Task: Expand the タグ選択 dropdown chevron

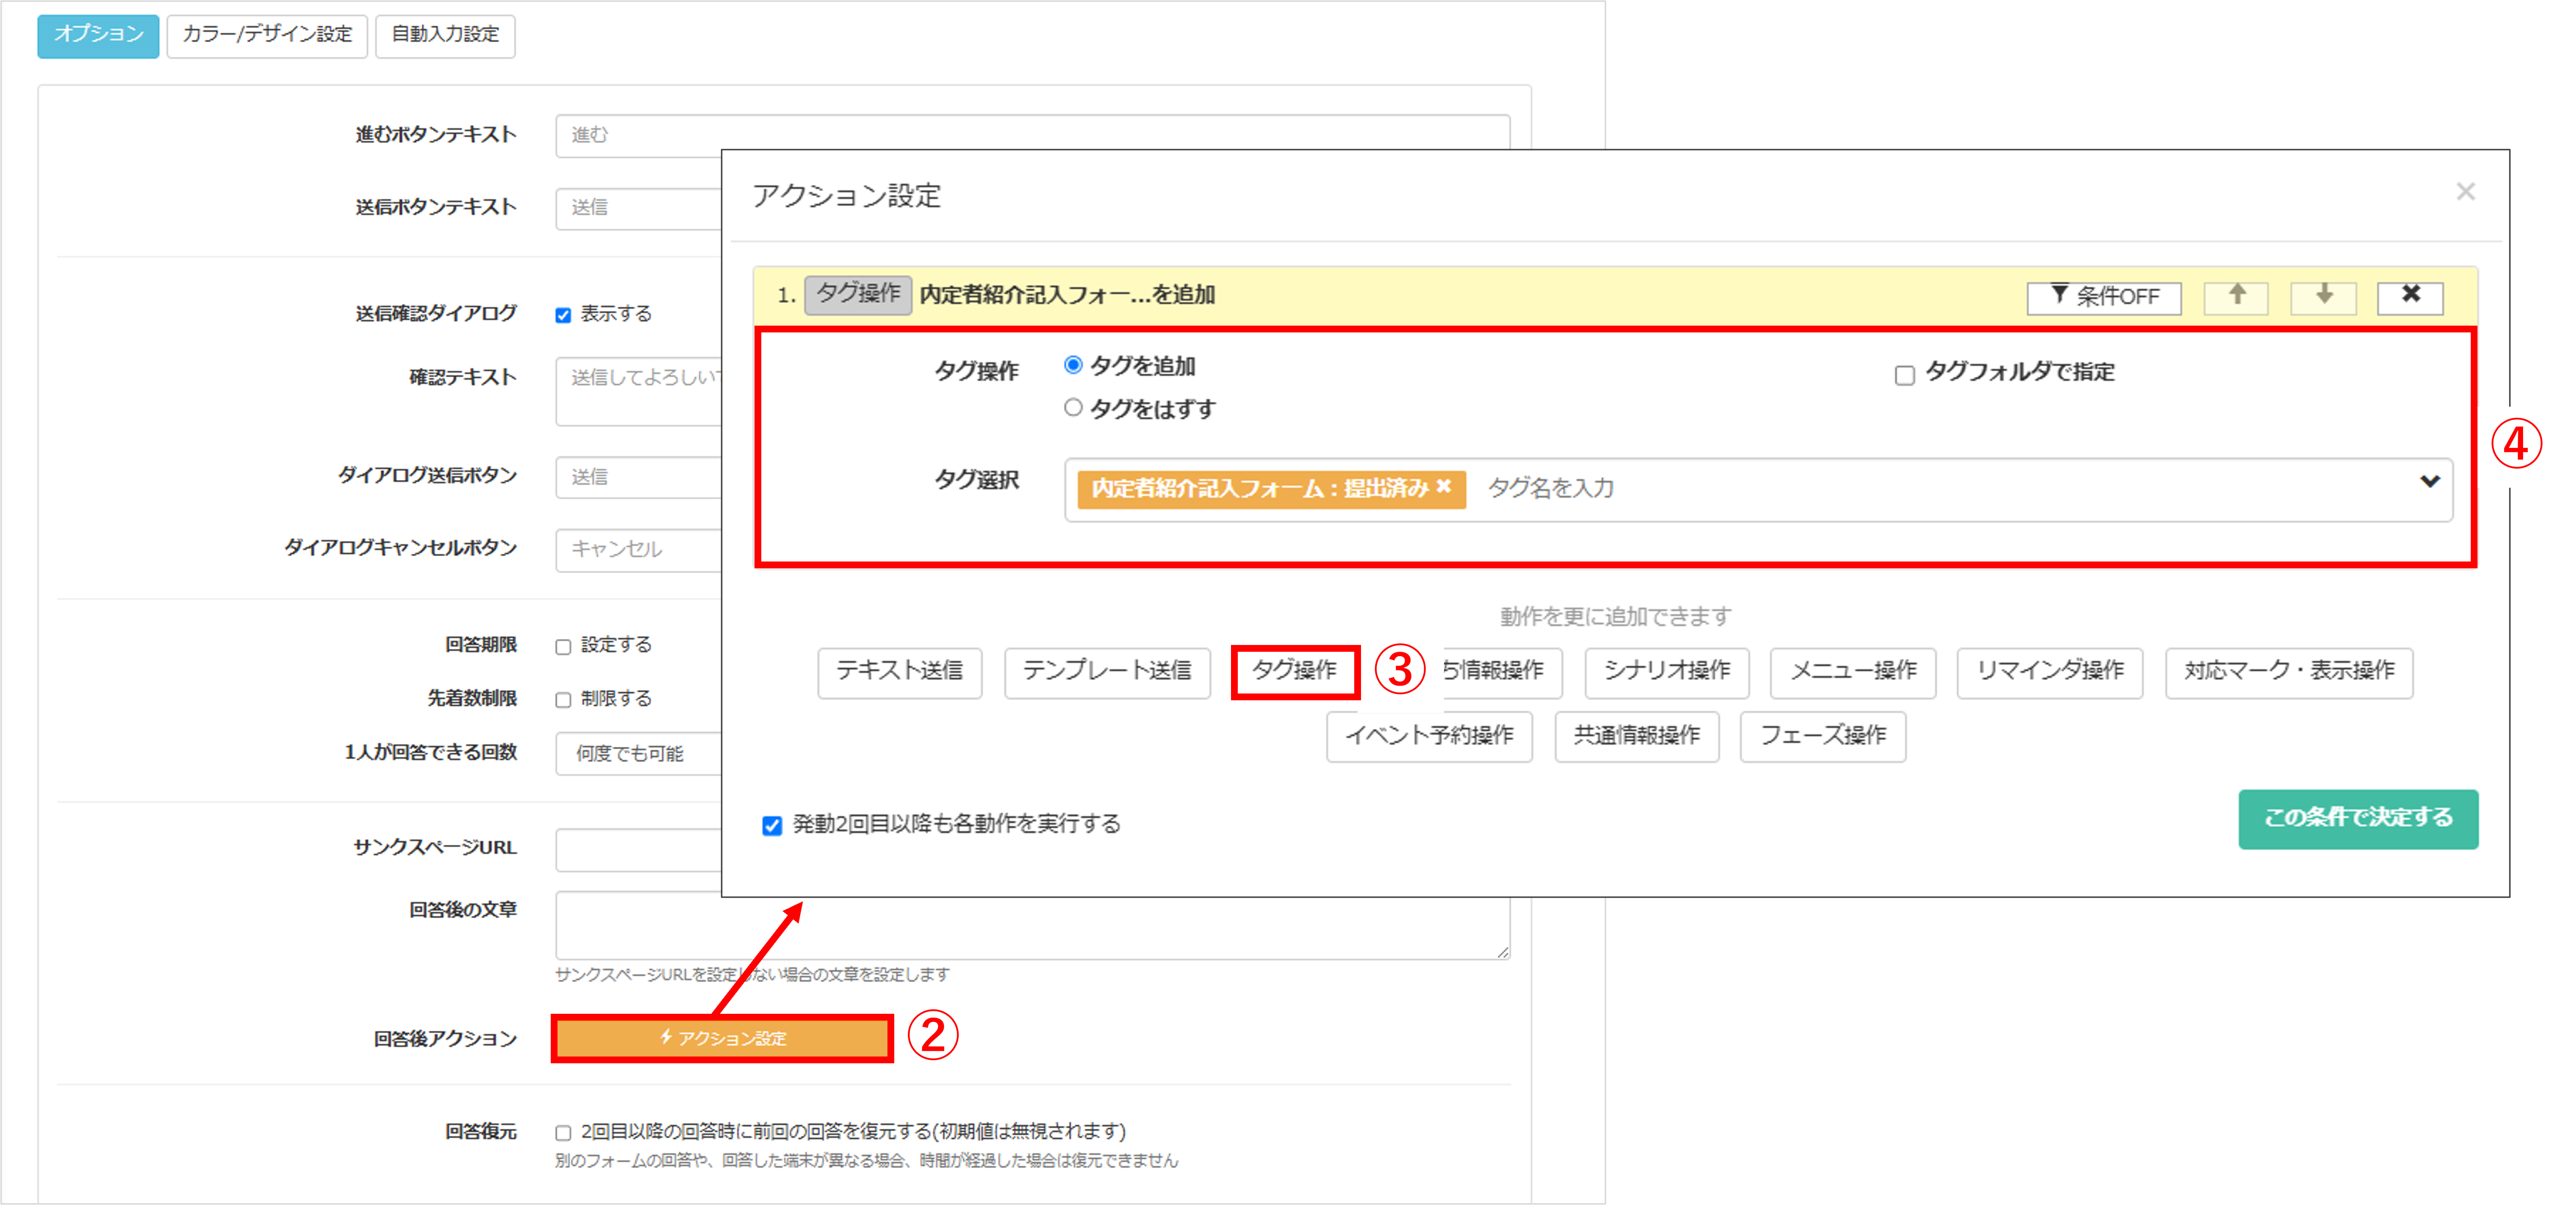Action: tap(2429, 482)
